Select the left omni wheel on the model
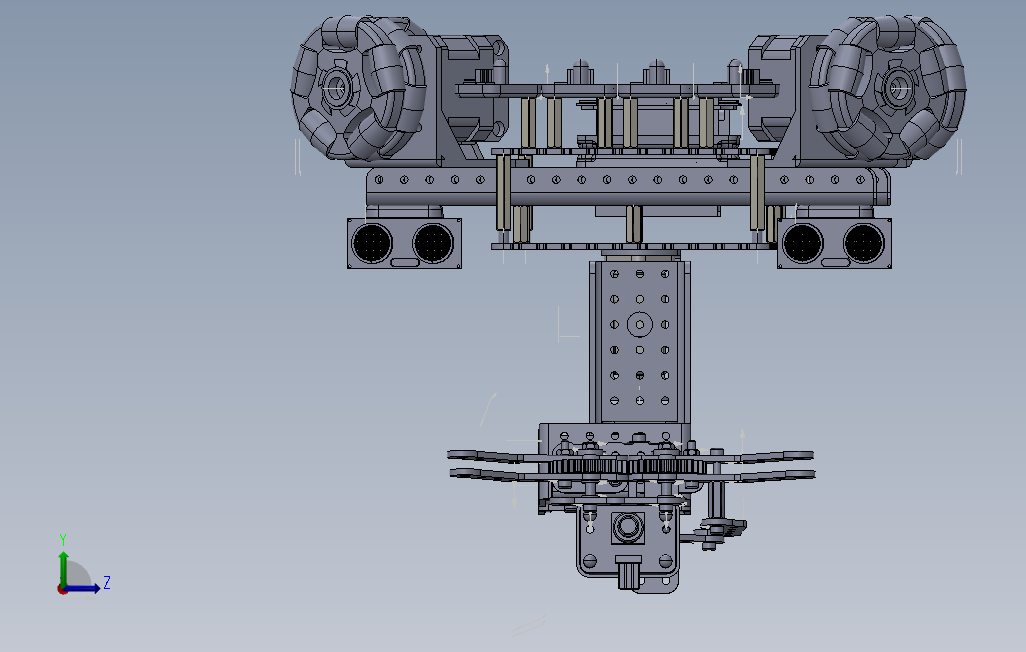This screenshot has width=1026, height=652. point(359,88)
